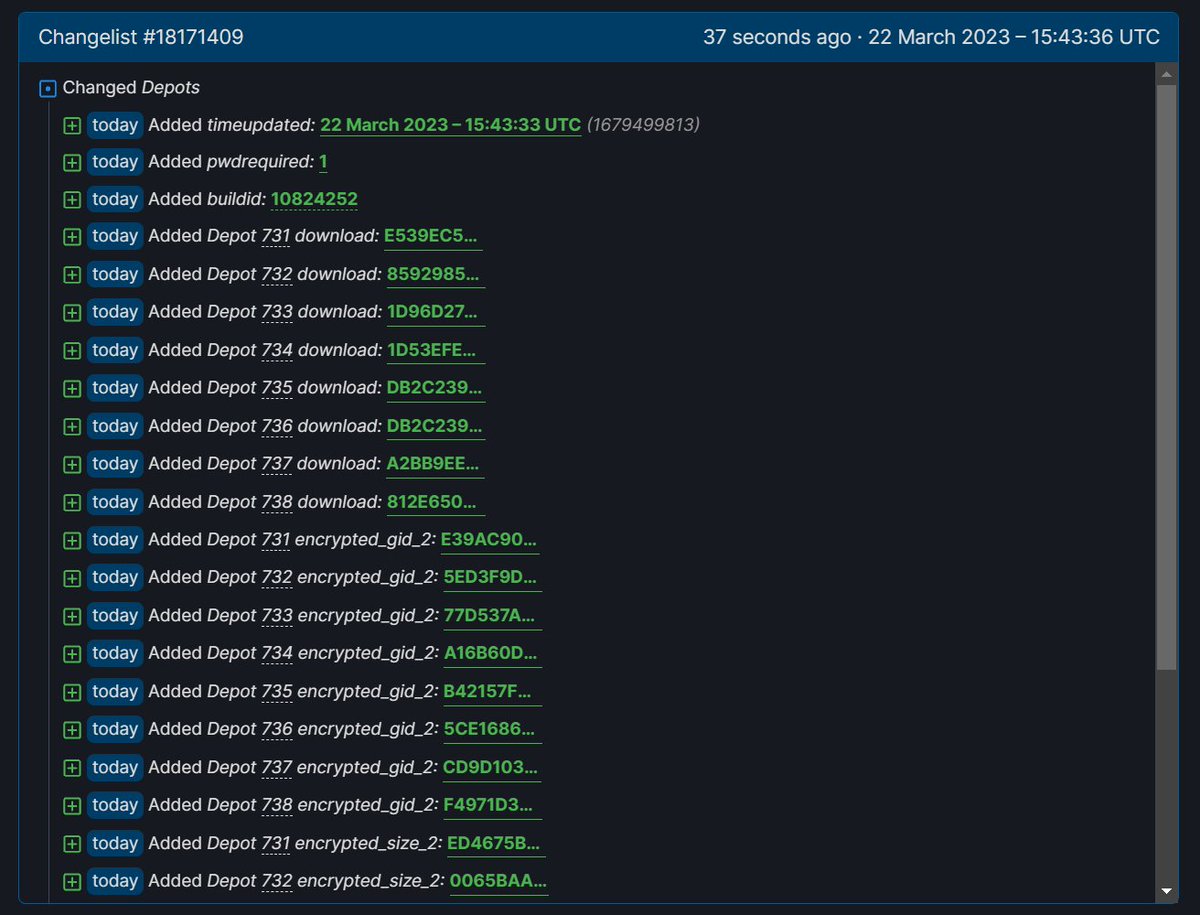Open depot 734 link in download row

[x=277, y=351]
